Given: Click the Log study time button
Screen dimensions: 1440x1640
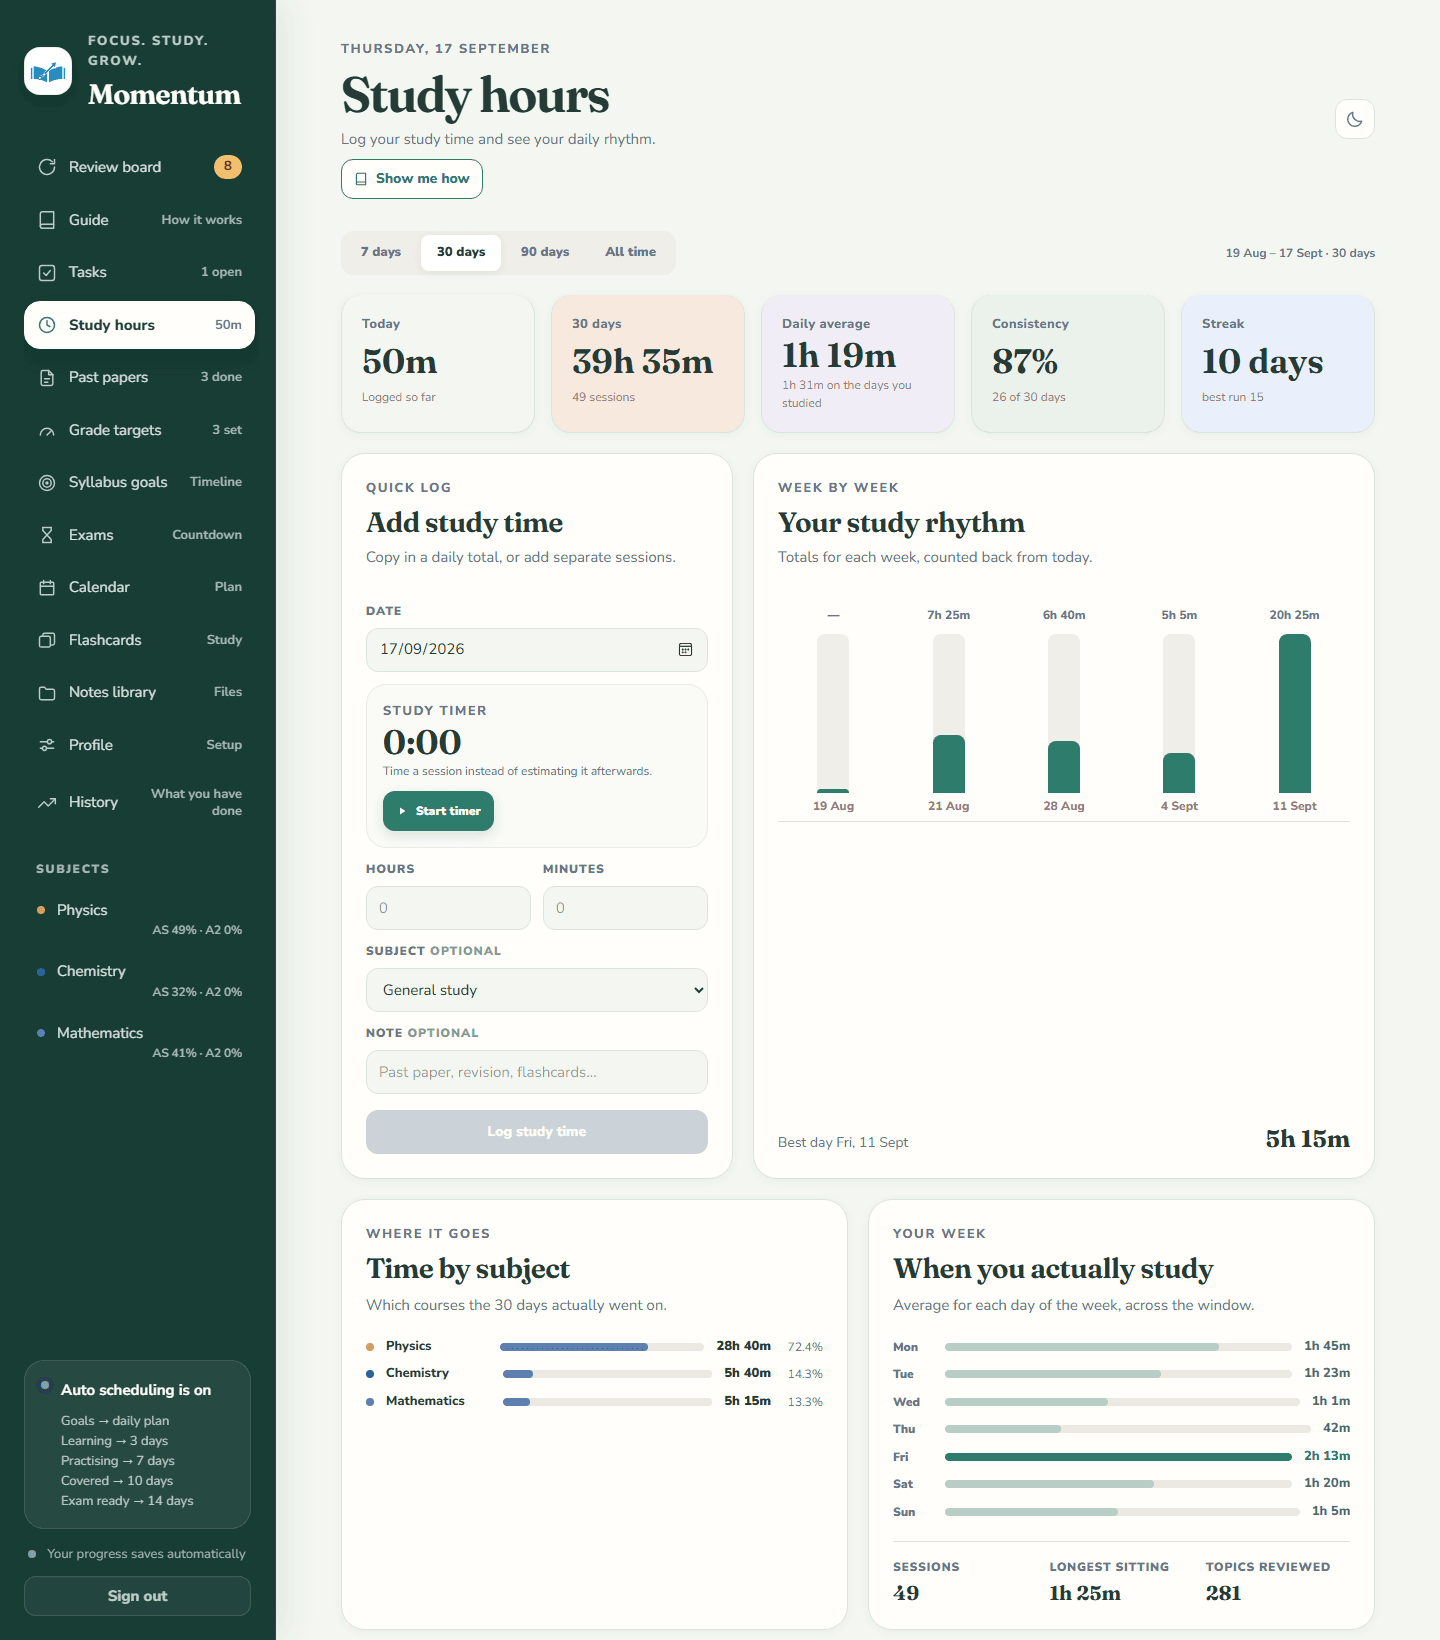Looking at the screenshot, I should pyautogui.click(x=537, y=1132).
